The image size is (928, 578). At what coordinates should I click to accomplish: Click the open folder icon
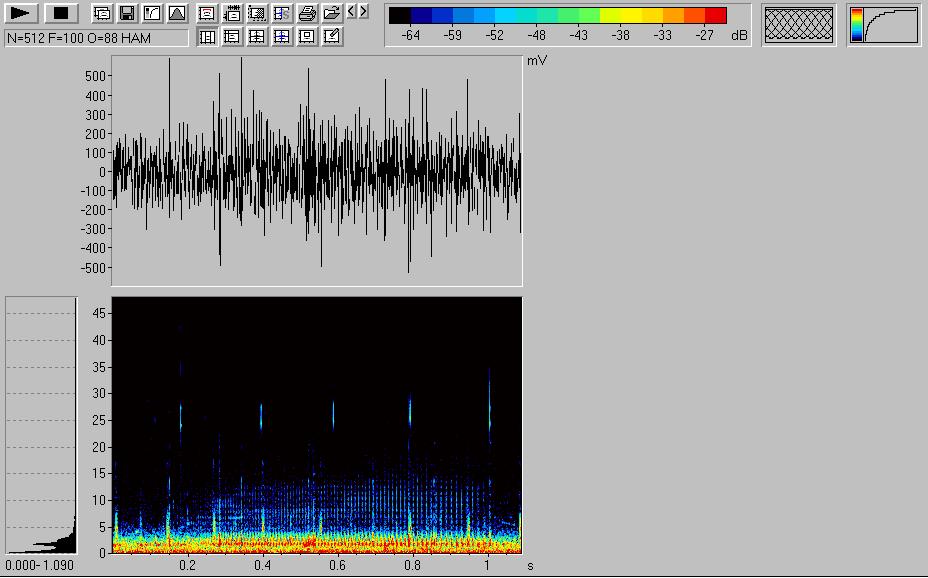coord(331,14)
